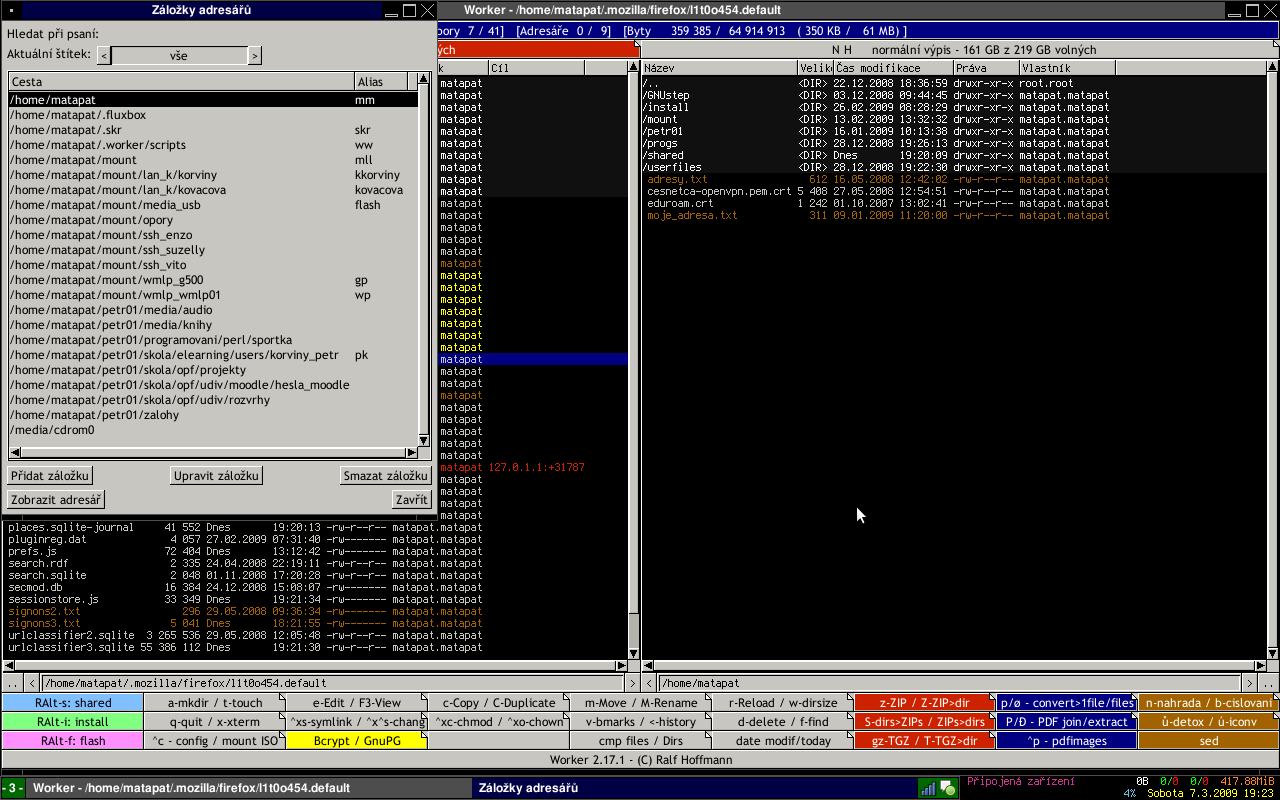The image size is (1280, 800).
Task: Click the network signal tray icon
Action: 927,788
